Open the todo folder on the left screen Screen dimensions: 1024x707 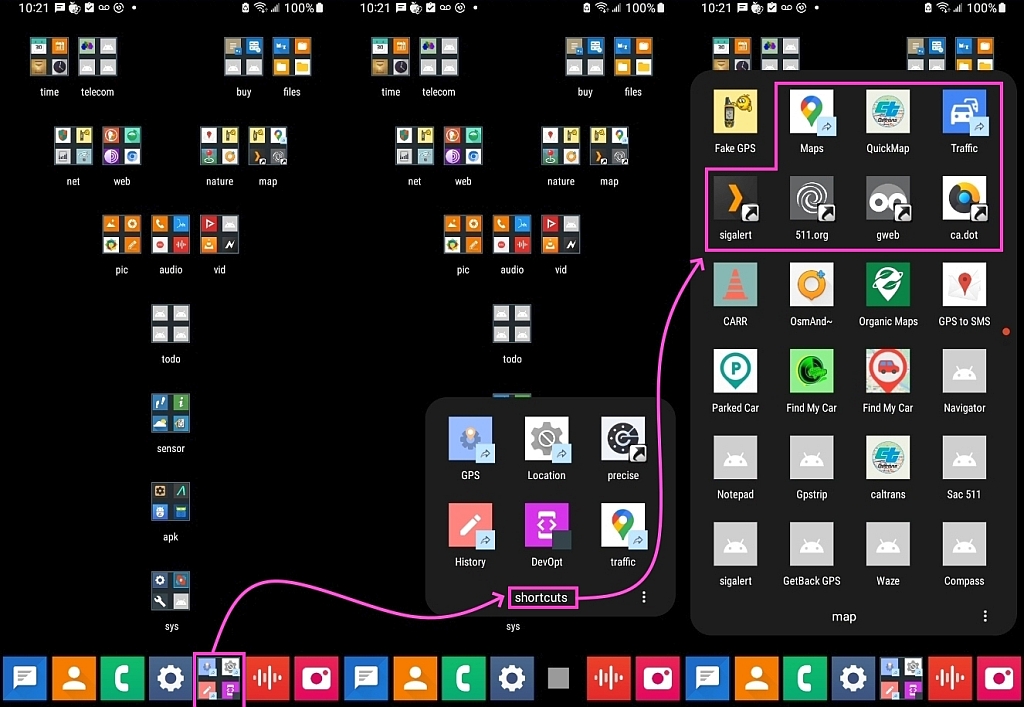point(170,324)
